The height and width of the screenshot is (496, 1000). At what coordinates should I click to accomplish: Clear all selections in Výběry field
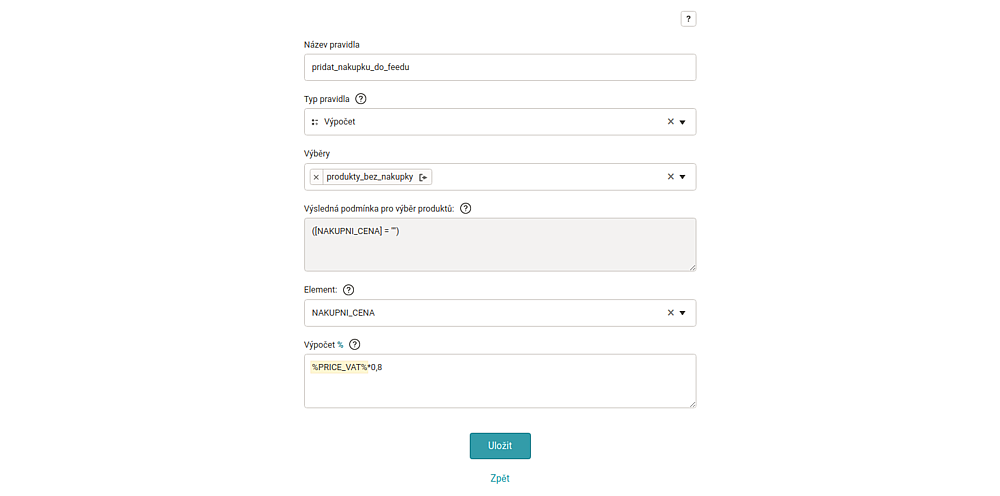(x=670, y=177)
